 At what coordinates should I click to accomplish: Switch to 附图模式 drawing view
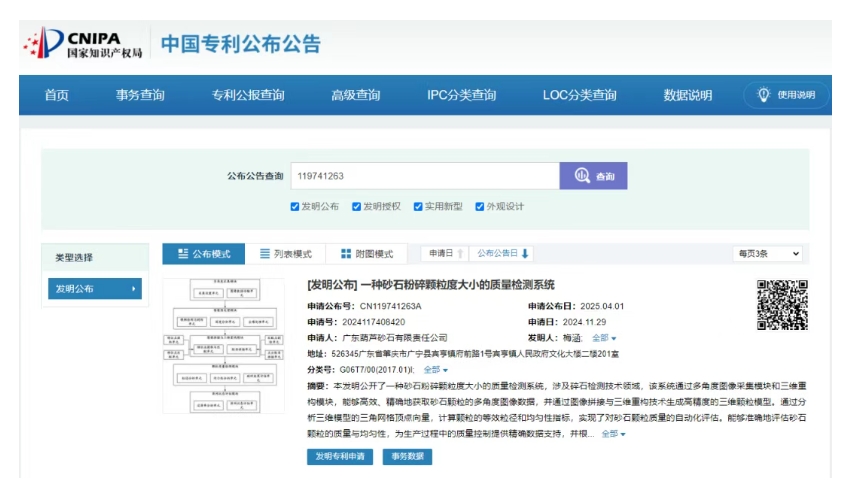pyautogui.click(x=367, y=254)
